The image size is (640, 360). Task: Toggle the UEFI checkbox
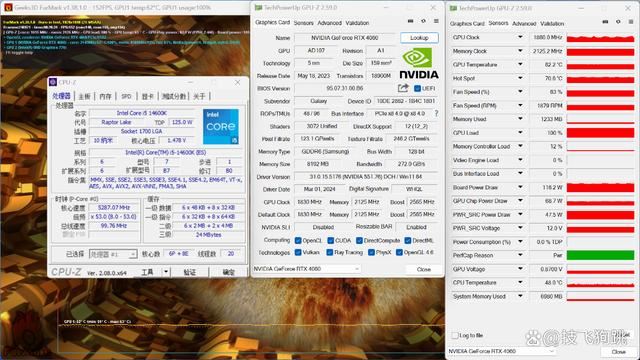point(417,88)
